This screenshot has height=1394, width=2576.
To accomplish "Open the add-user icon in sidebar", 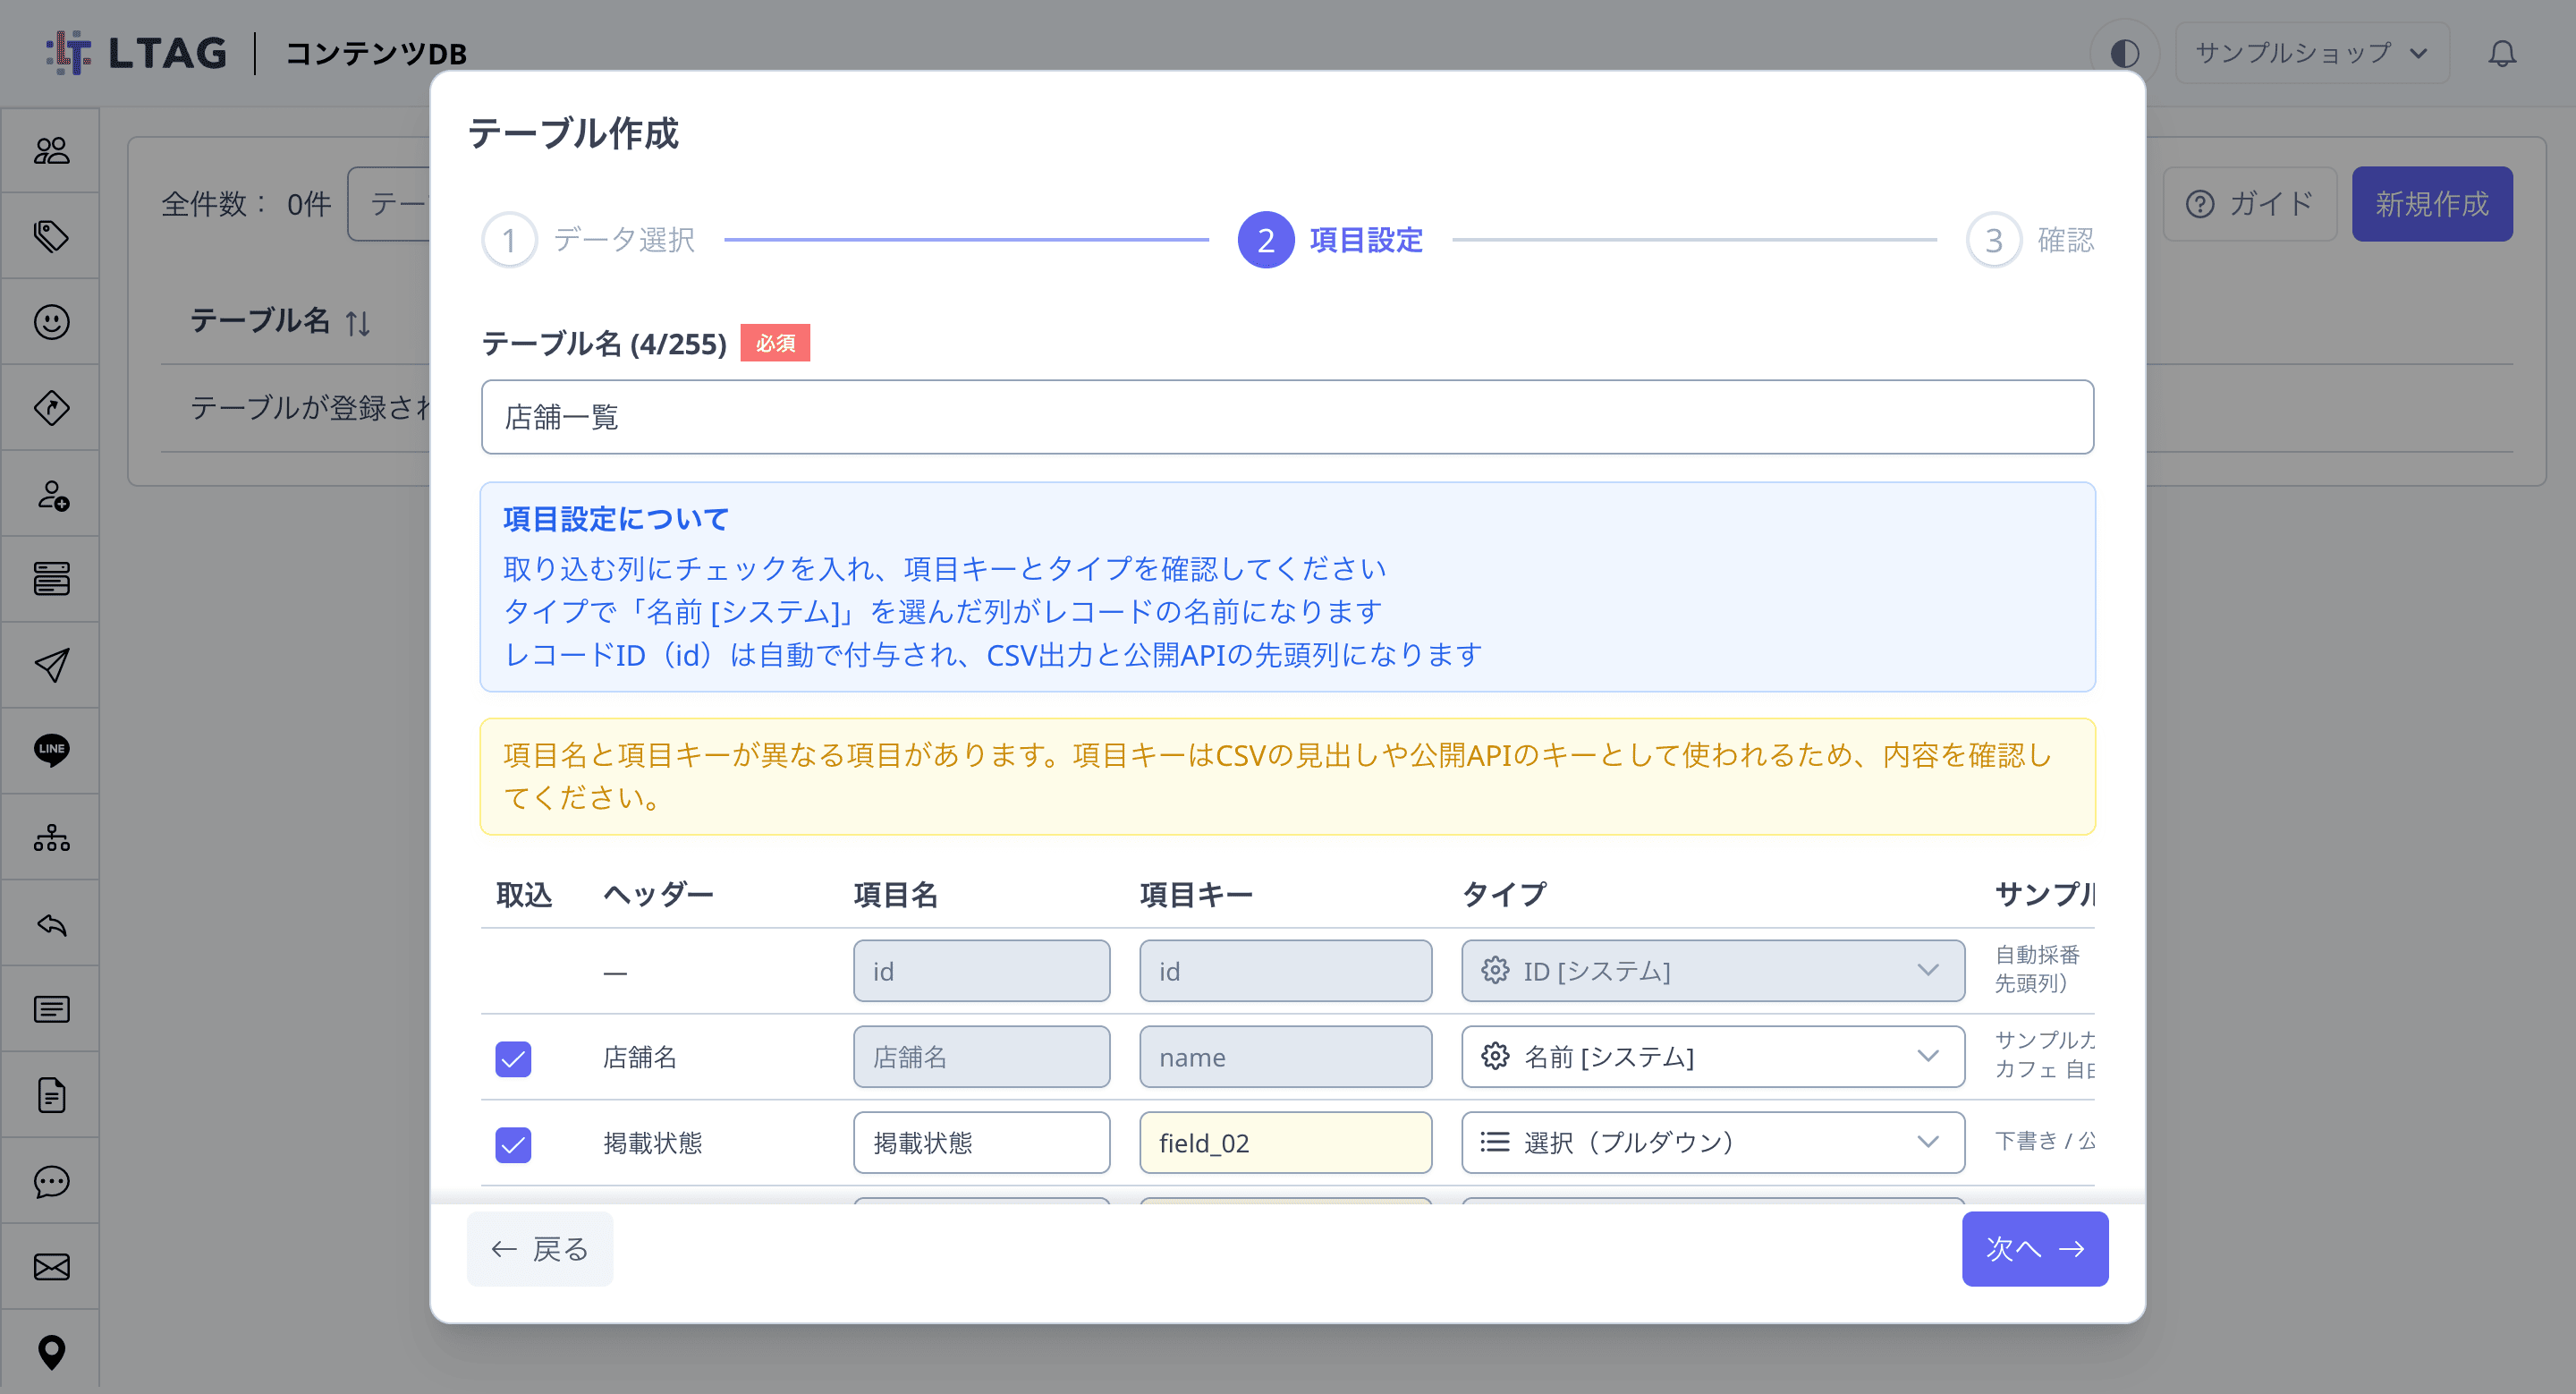I will click(x=51, y=494).
